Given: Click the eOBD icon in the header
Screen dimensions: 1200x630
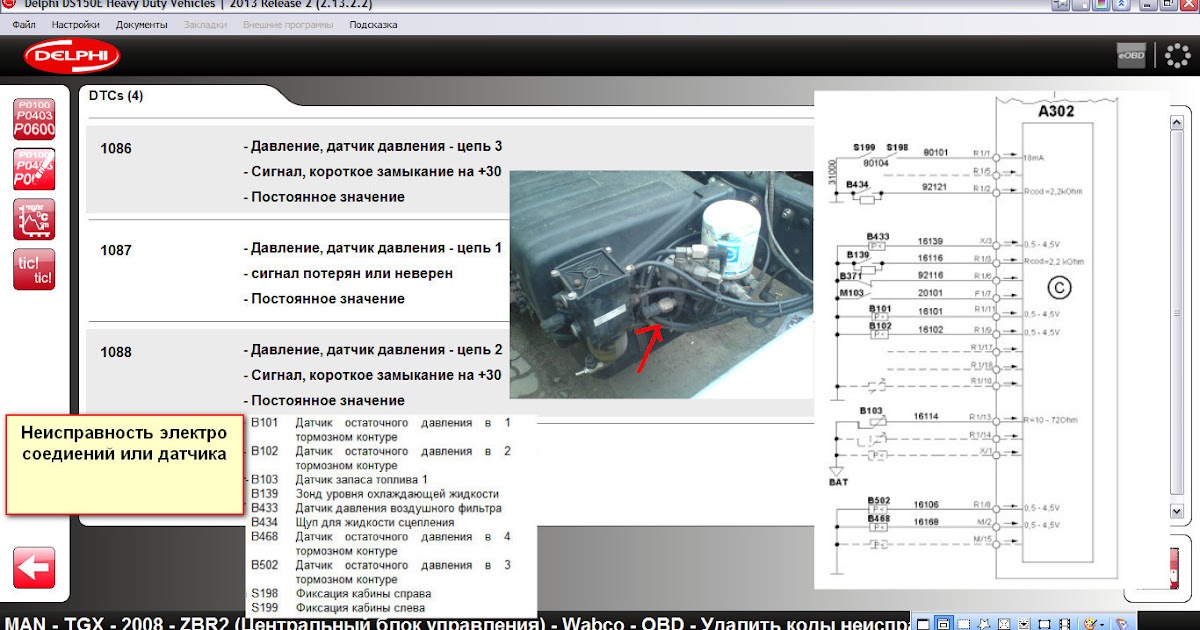Looking at the screenshot, I should (1131, 56).
